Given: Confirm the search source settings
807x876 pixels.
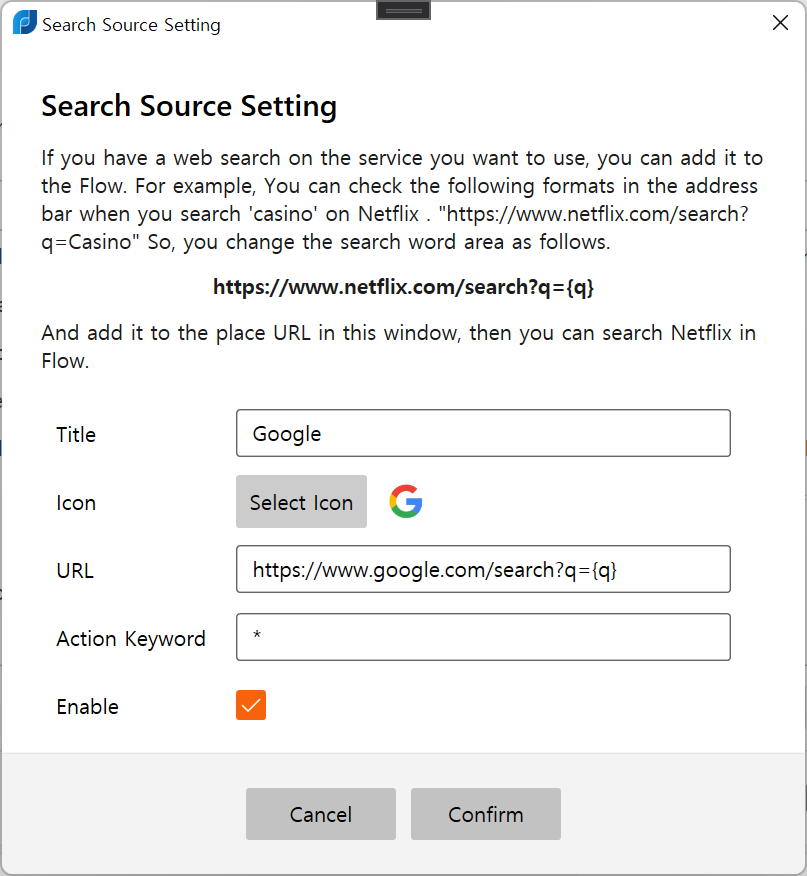Looking at the screenshot, I should (x=486, y=814).
